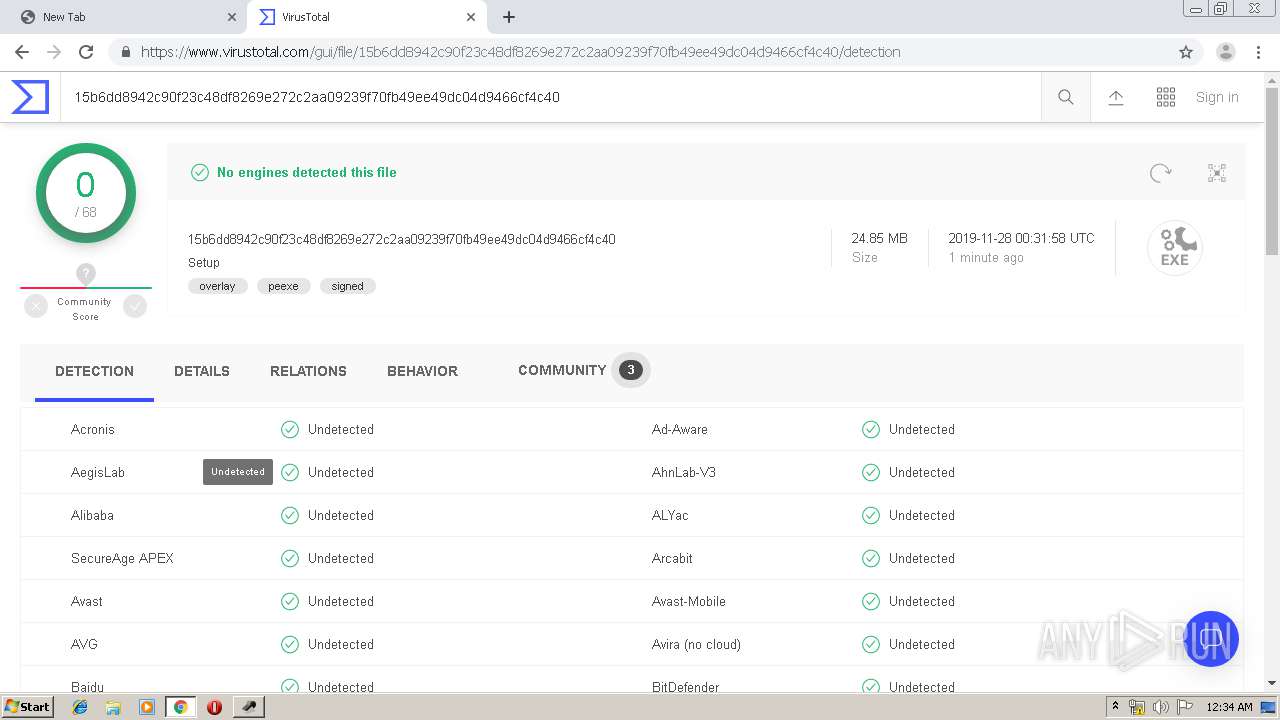Go back with browser back arrow
1280x720 pixels.
pyautogui.click(x=22, y=52)
